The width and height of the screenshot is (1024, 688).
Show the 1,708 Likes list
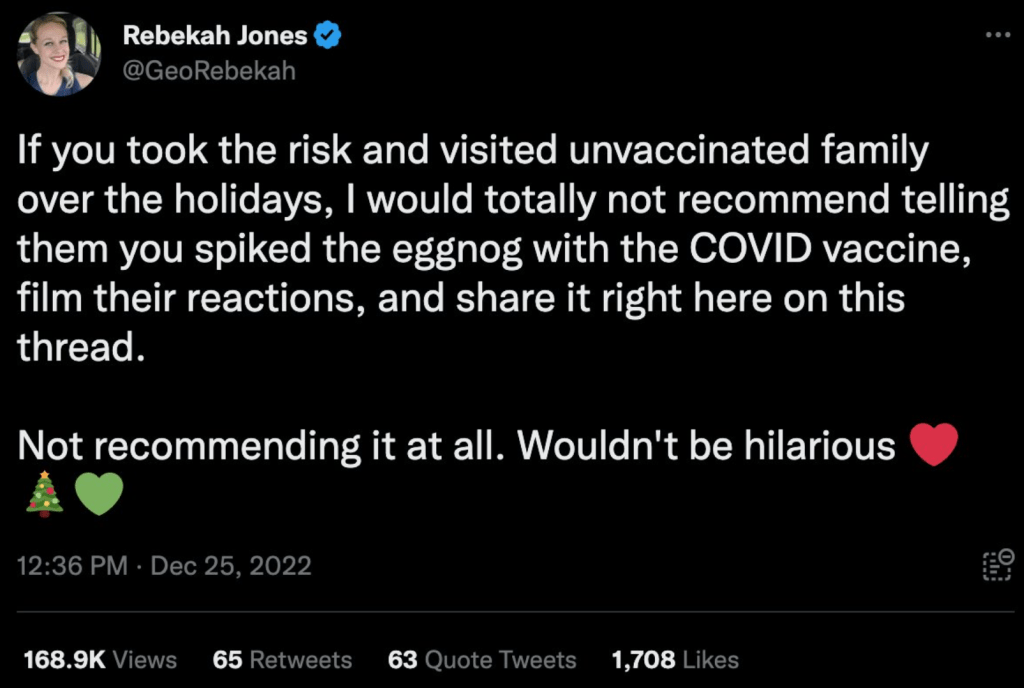[674, 660]
